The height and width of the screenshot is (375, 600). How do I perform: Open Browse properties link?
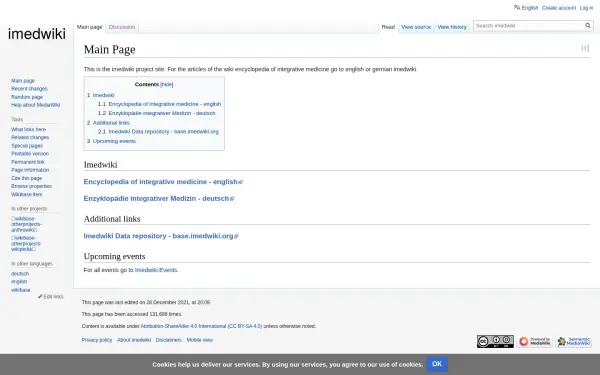[31, 186]
